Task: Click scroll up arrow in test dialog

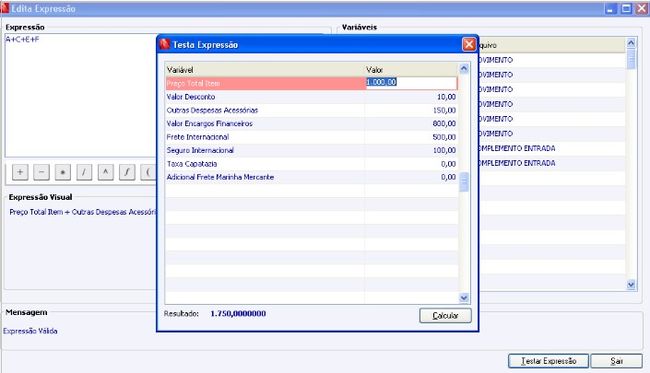Action: point(464,68)
